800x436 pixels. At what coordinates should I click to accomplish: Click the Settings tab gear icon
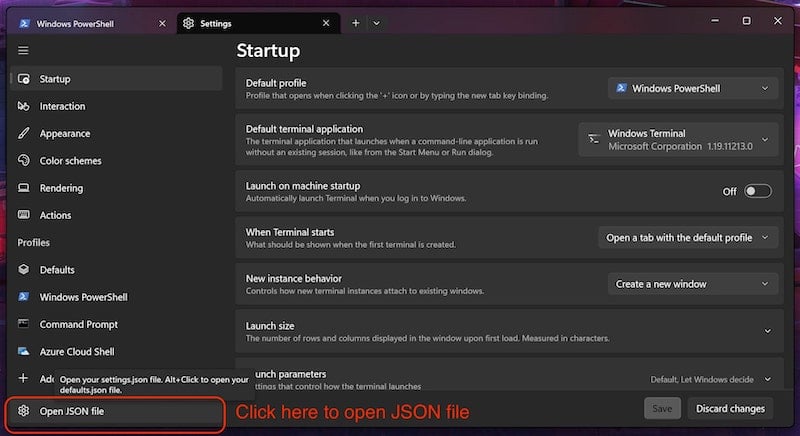188,23
